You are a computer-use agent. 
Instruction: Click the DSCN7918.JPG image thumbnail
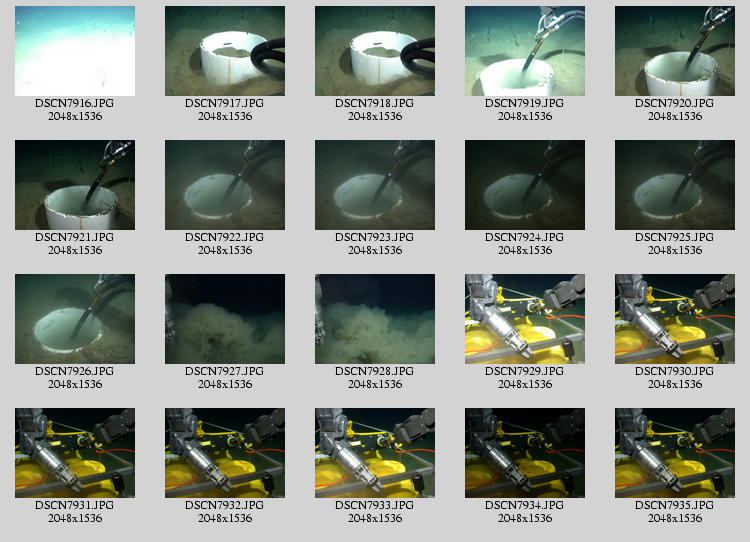coord(375,51)
